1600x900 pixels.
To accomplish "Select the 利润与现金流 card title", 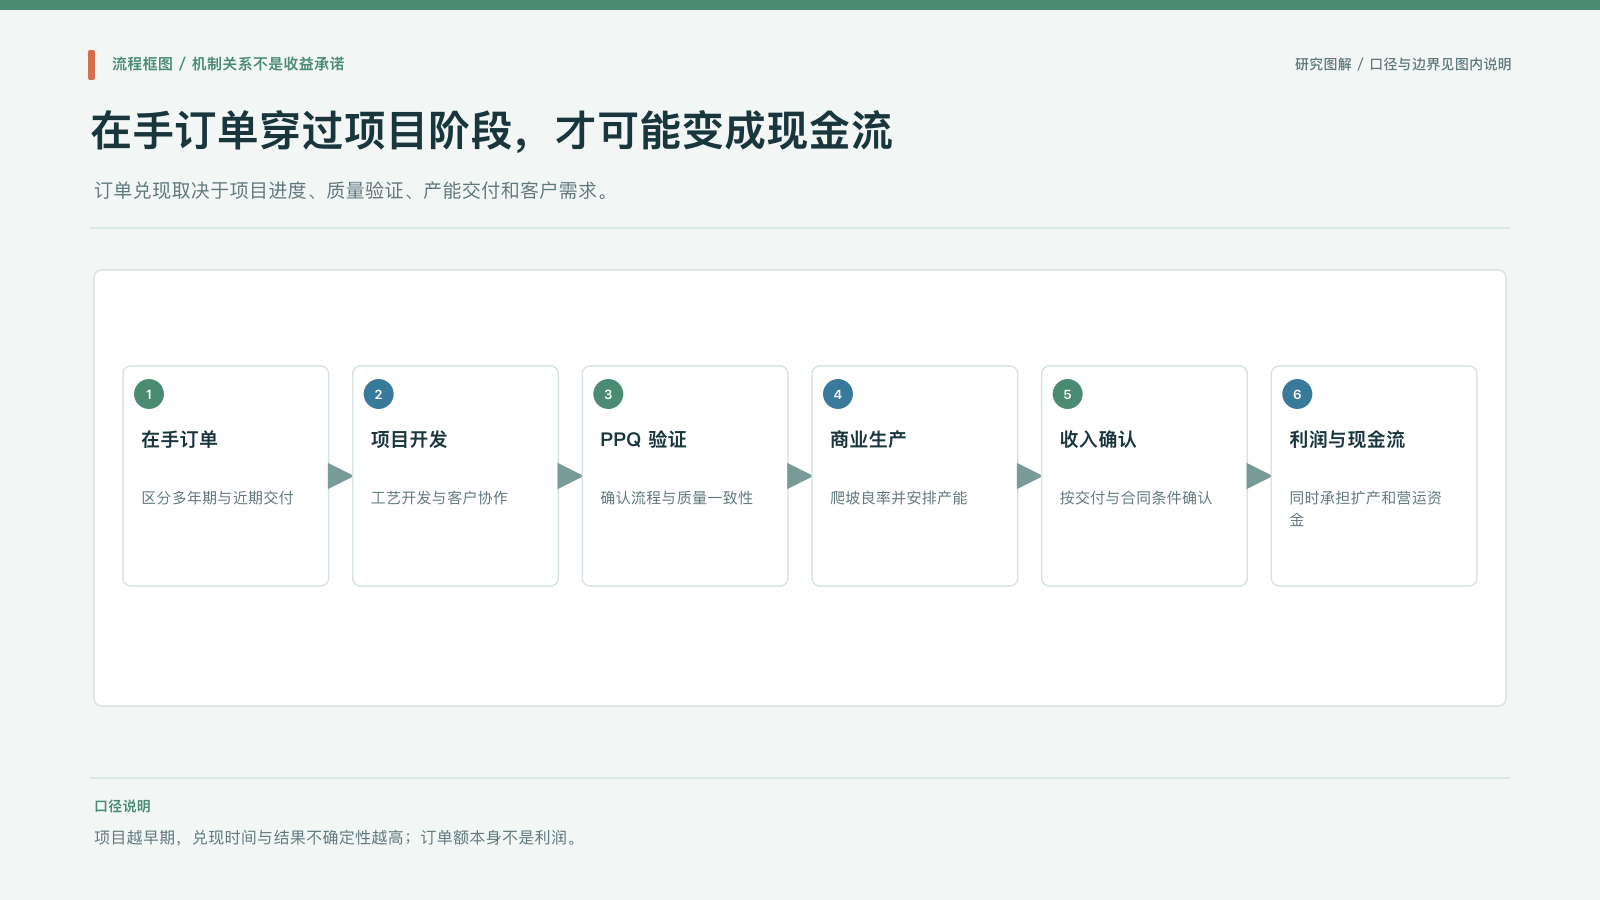I will pyautogui.click(x=1347, y=440).
